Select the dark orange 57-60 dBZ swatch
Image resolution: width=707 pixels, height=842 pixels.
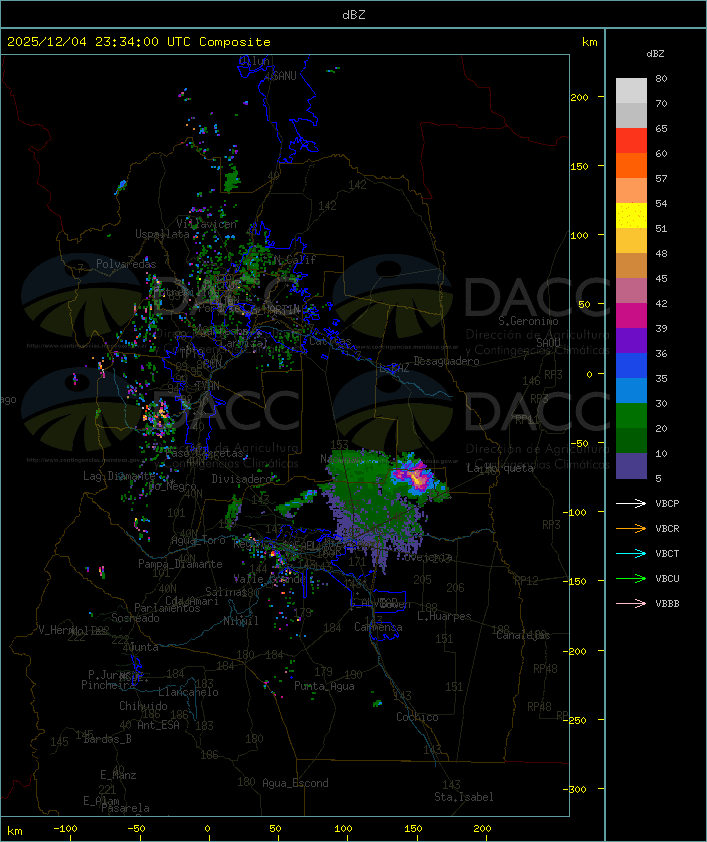[631, 165]
